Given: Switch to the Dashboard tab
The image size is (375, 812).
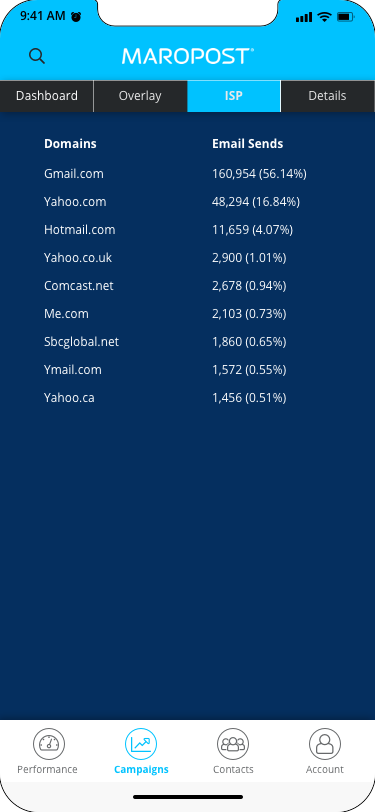Looking at the screenshot, I should [x=47, y=96].
